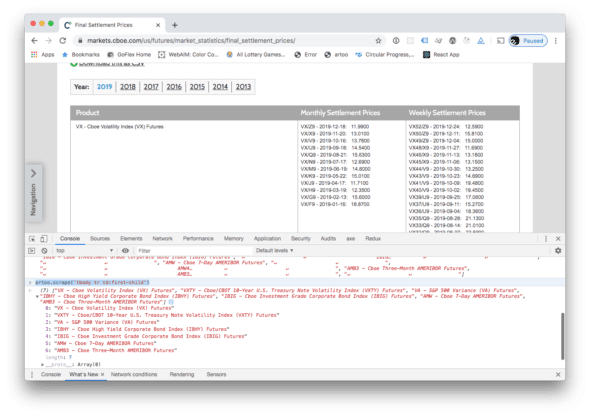Switch to the axe tab
Viewport: 590px width, 416px height.
click(351, 239)
